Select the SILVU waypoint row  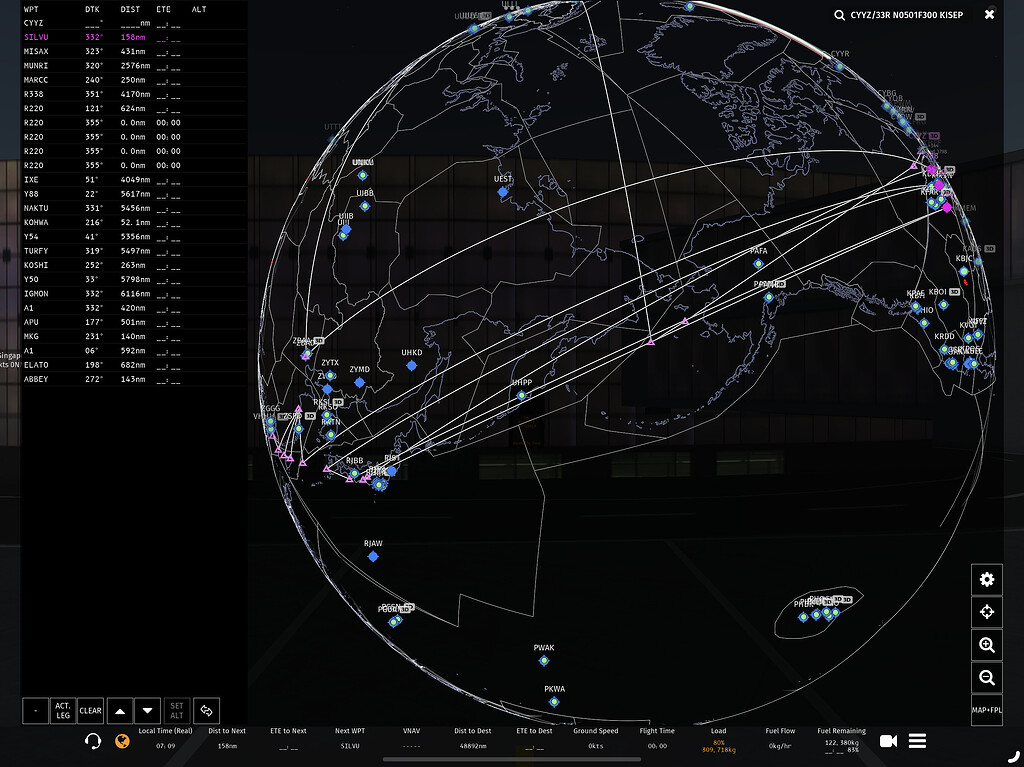[40, 37]
